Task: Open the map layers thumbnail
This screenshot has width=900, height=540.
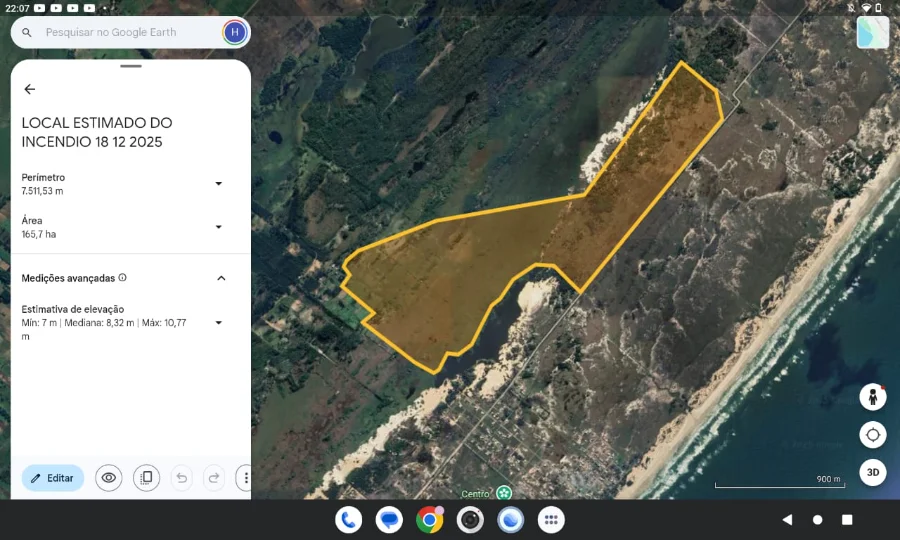Action: pyautogui.click(x=872, y=32)
